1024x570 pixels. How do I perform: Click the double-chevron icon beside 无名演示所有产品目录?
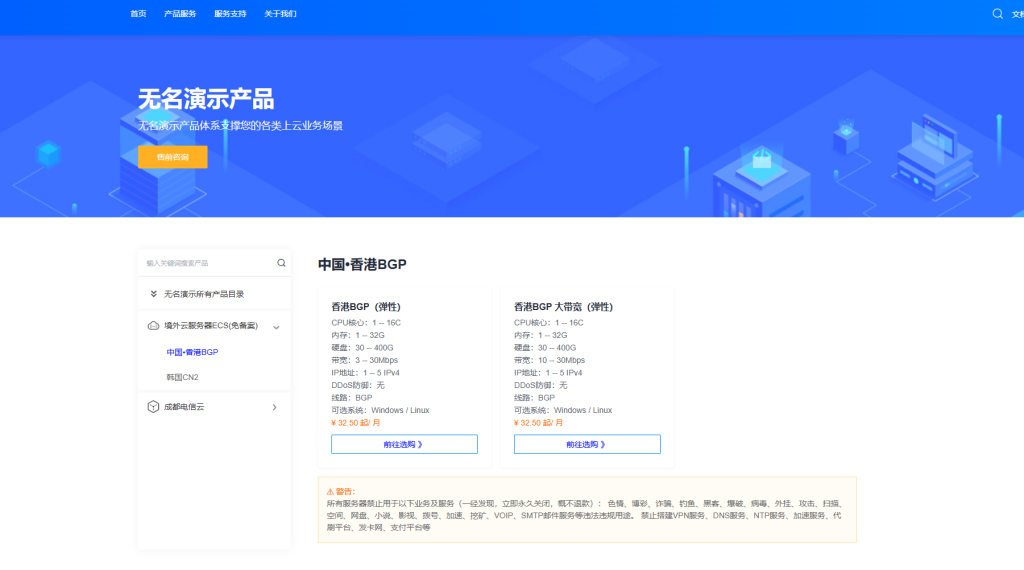[153, 294]
